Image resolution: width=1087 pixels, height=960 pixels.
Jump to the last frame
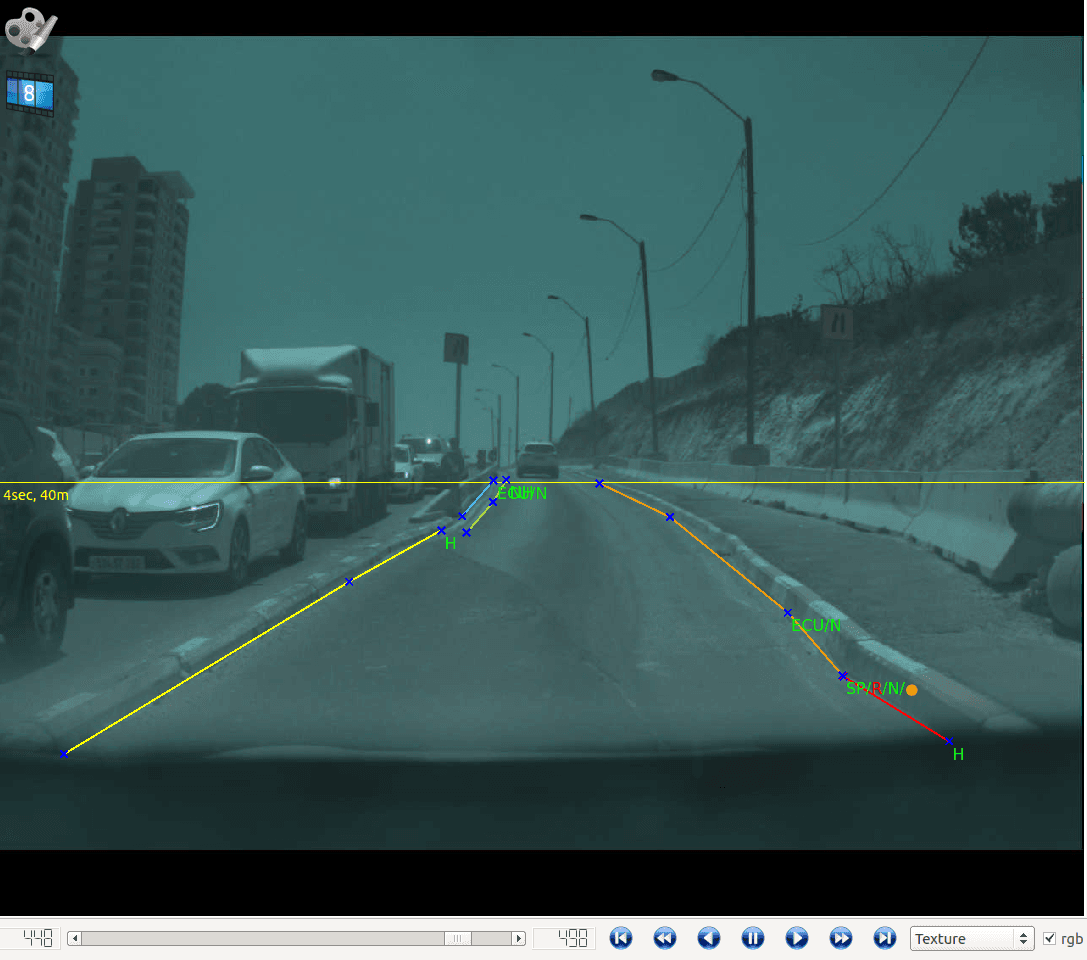click(x=885, y=938)
